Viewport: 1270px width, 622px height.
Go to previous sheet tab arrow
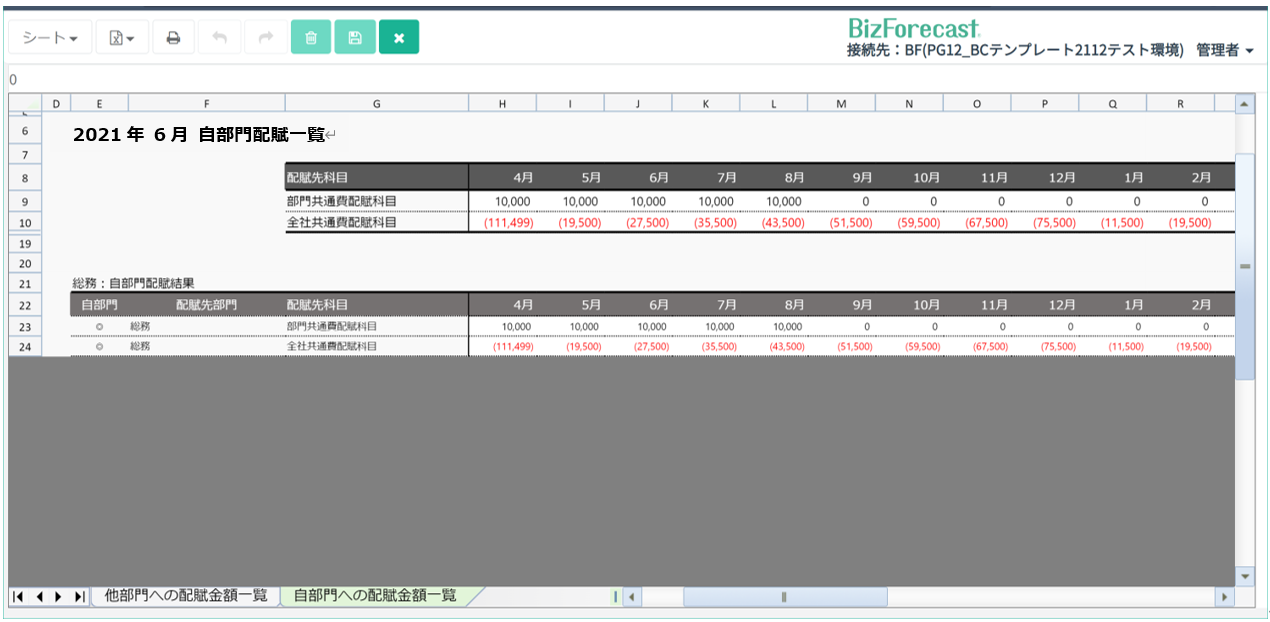(39, 597)
